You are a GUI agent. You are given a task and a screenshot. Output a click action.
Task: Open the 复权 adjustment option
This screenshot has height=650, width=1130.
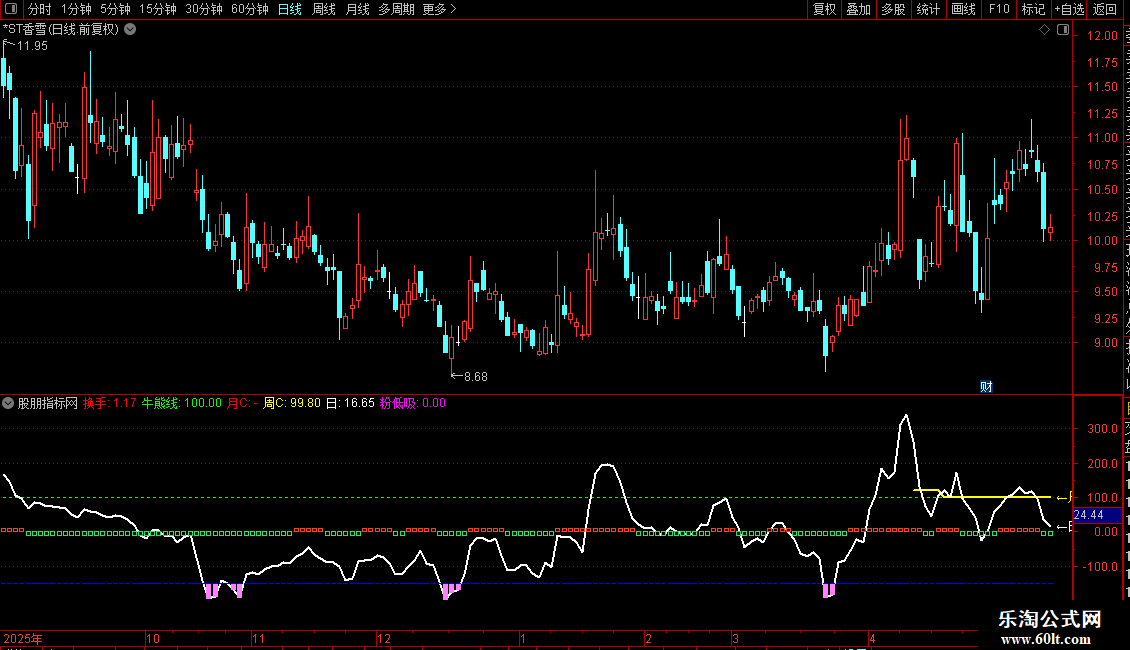tap(824, 9)
